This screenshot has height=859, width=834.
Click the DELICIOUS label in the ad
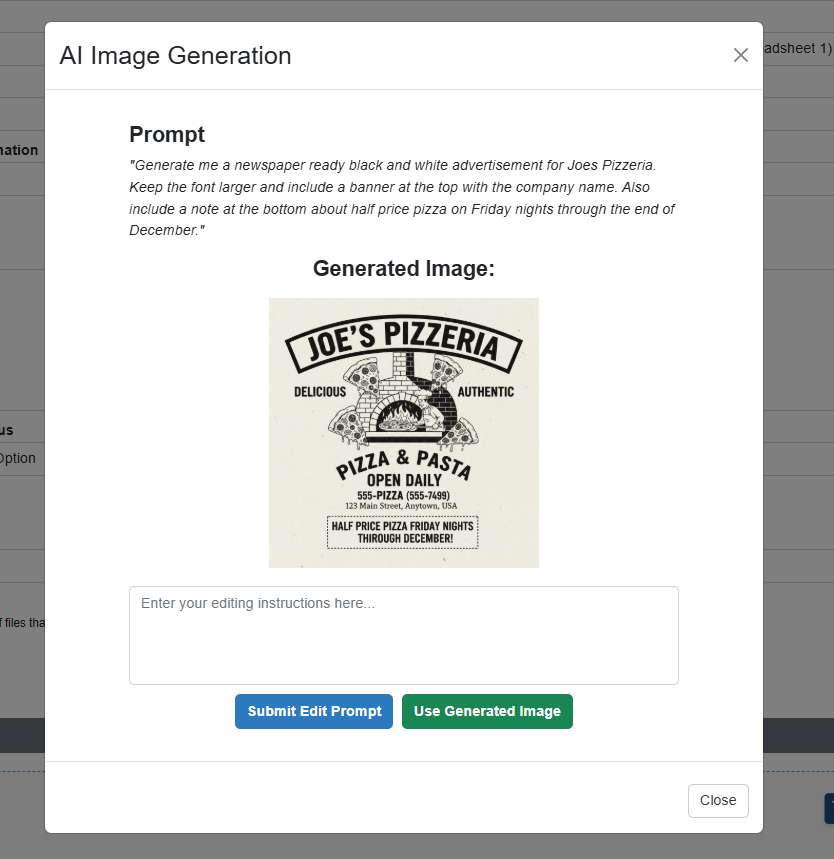pyautogui.click(x=320, y=392)
